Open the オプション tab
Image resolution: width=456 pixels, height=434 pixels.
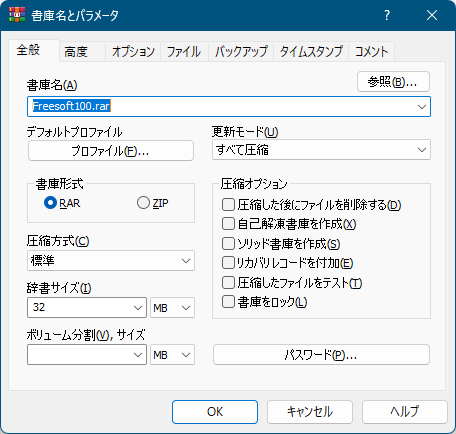[x=133, y=52]
